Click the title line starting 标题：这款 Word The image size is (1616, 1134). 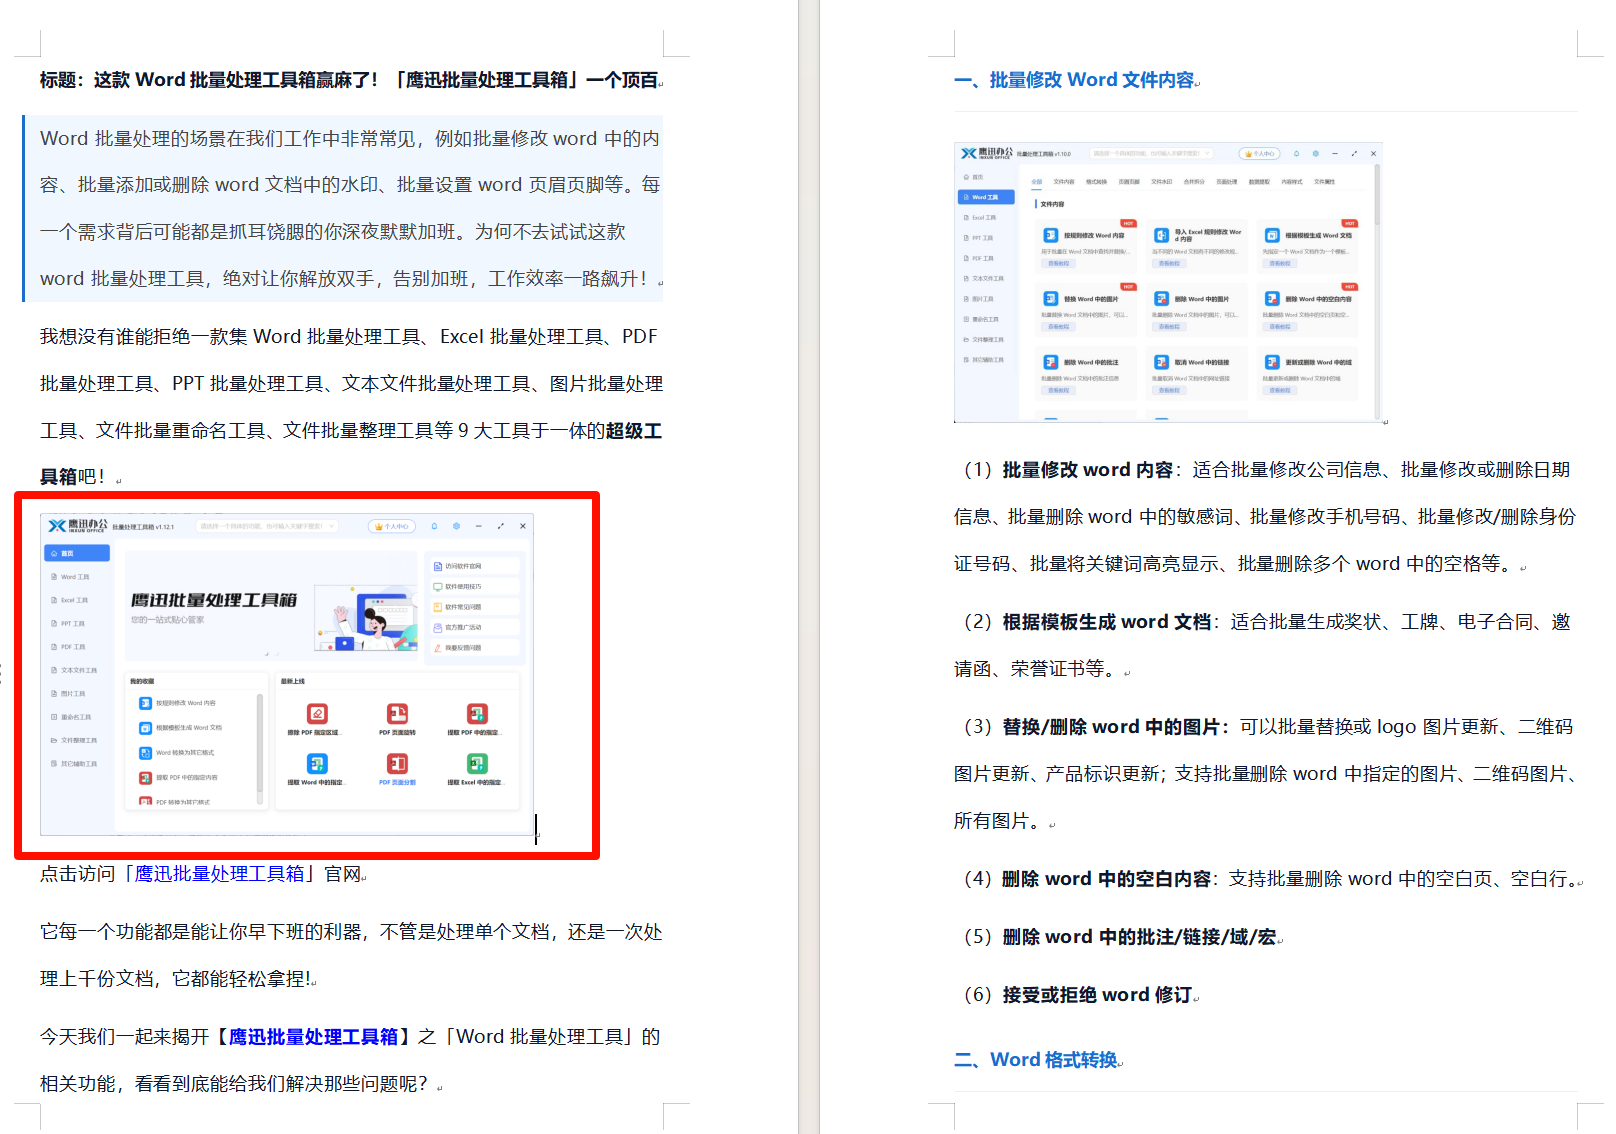pos(349,80)
